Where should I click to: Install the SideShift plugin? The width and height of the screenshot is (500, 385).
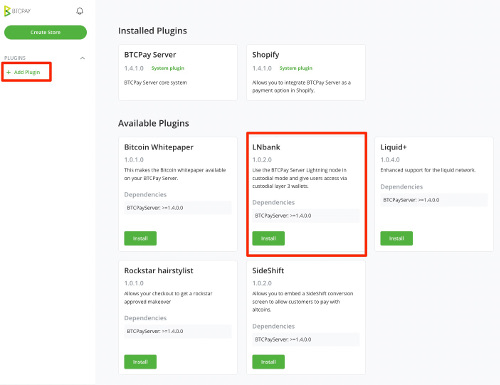(268, 362)
